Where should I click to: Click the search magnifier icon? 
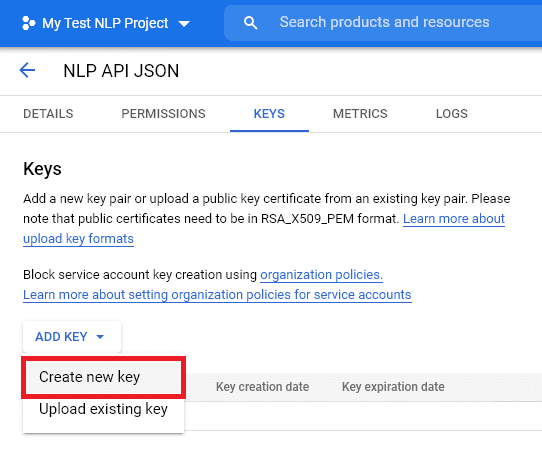click(x=250, y=23)
